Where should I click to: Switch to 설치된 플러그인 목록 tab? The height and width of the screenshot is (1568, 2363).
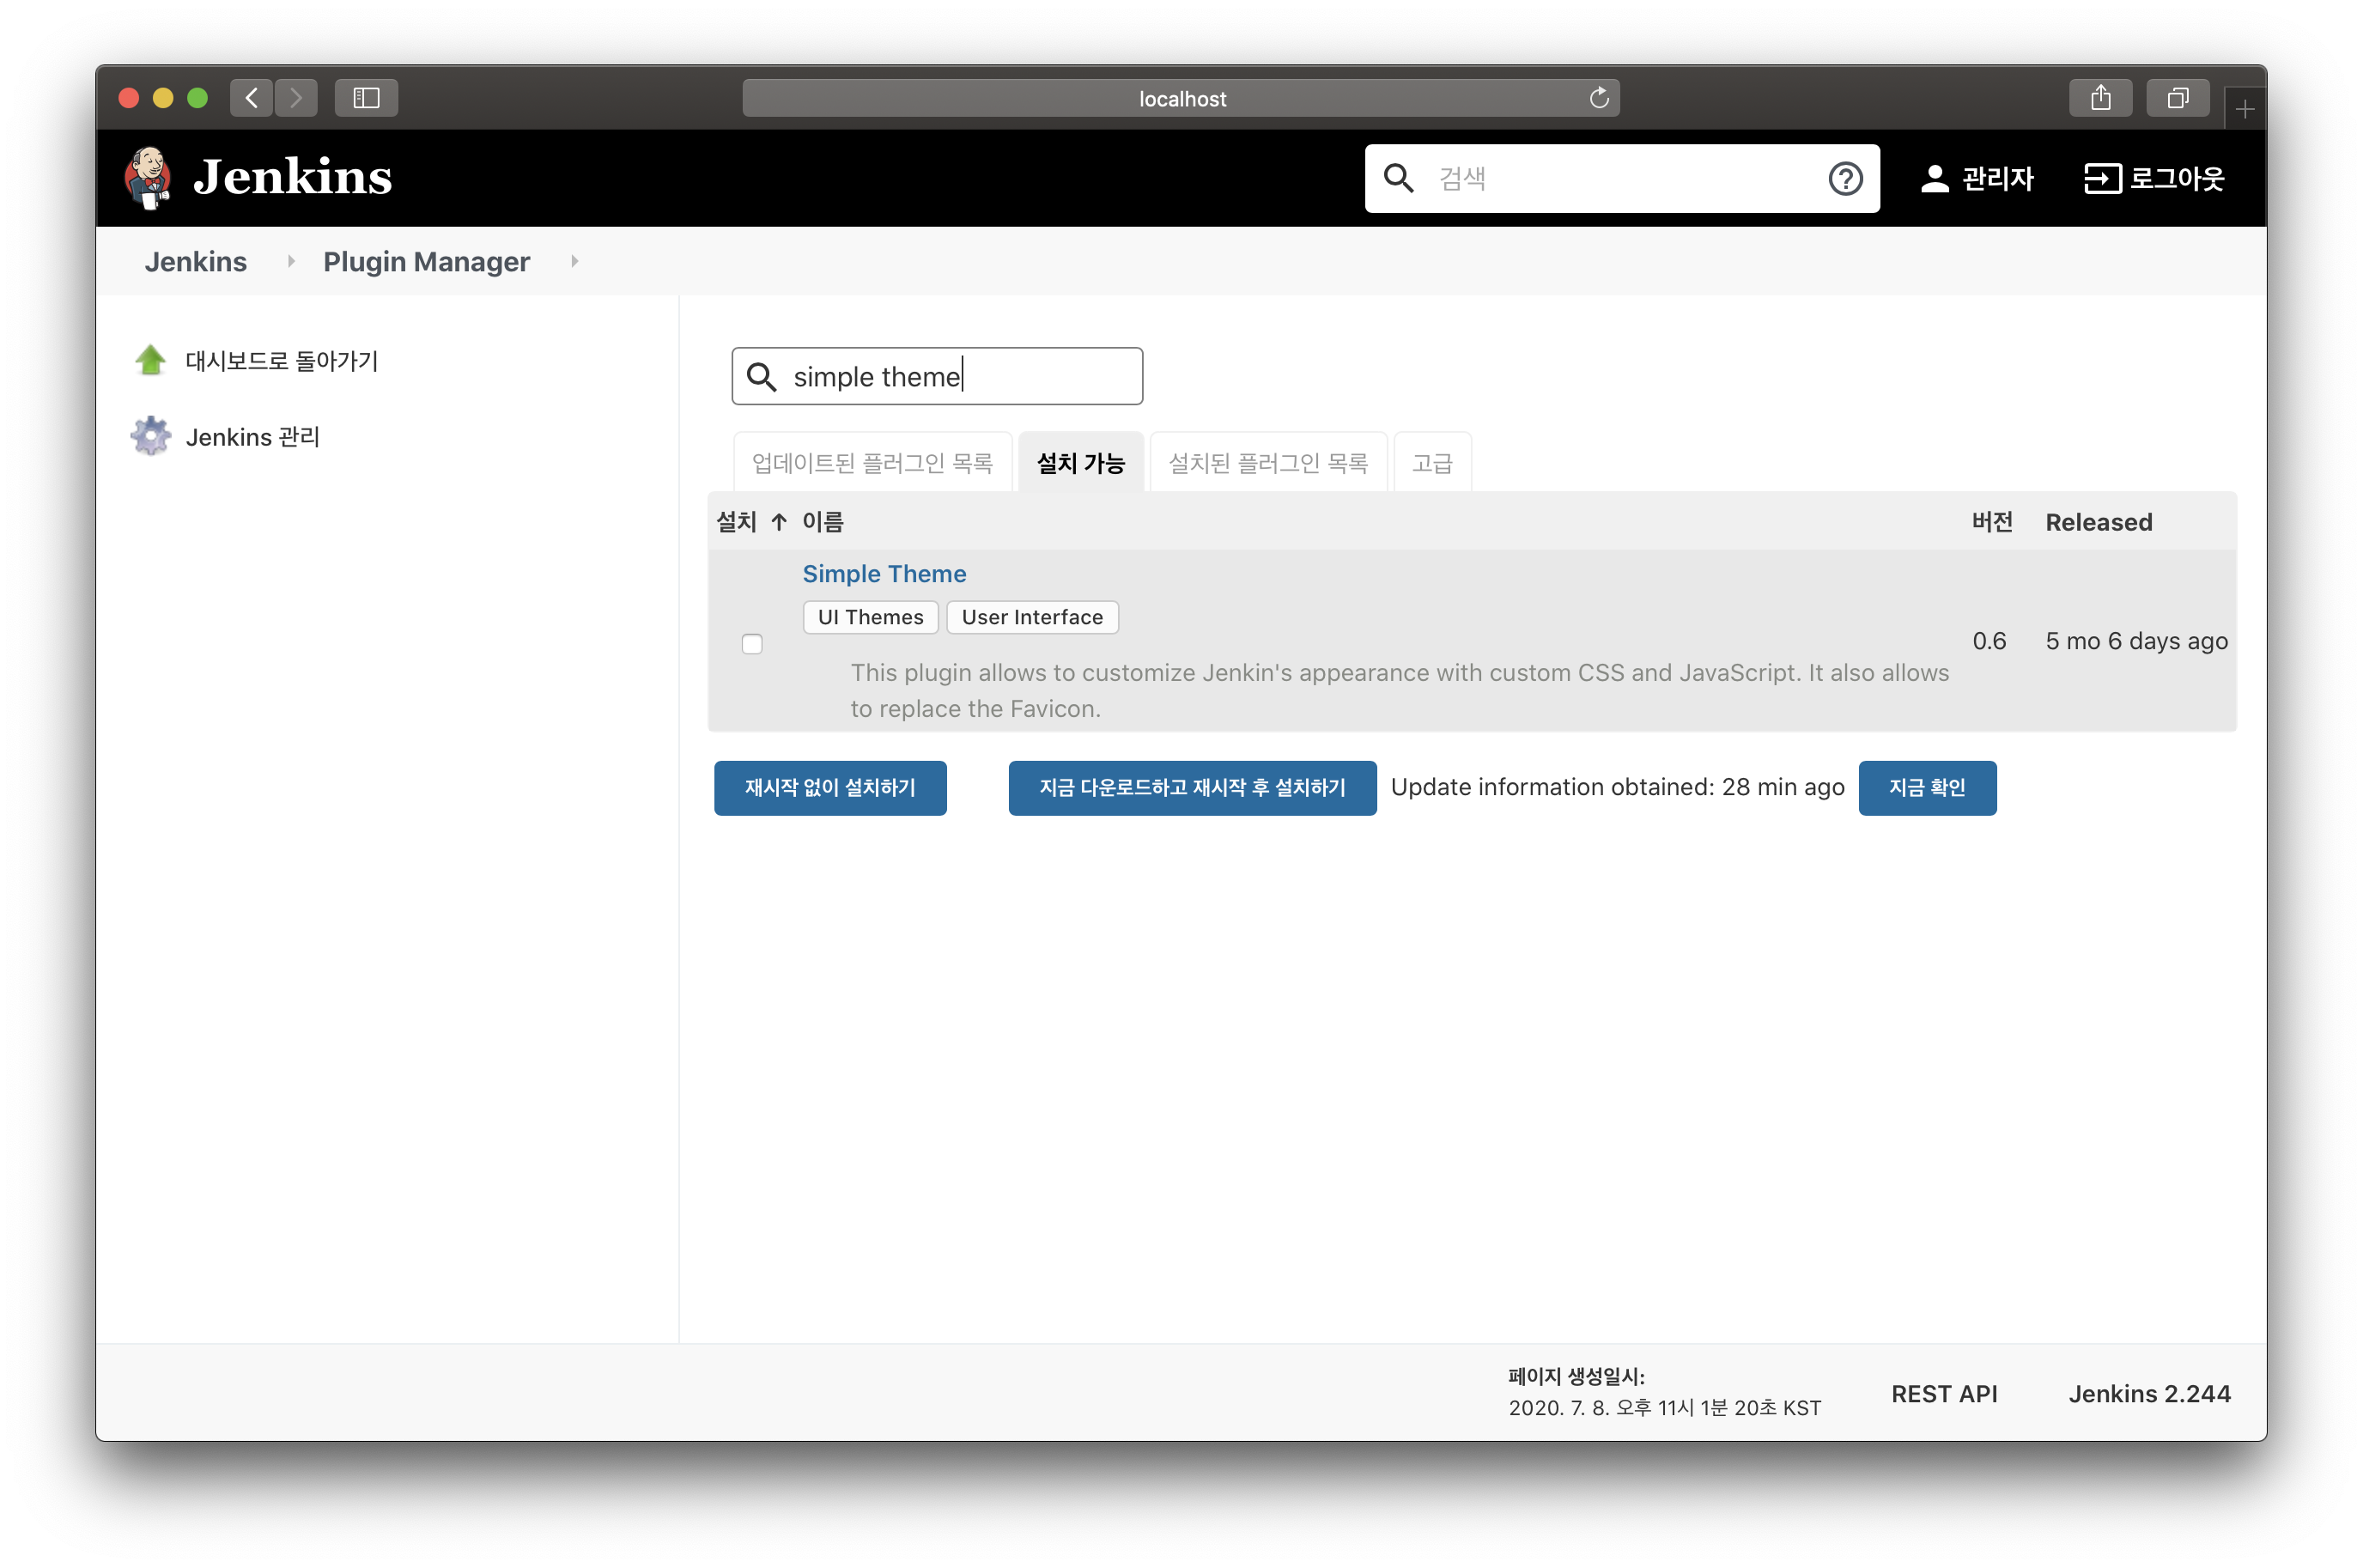click(1267, 463)
